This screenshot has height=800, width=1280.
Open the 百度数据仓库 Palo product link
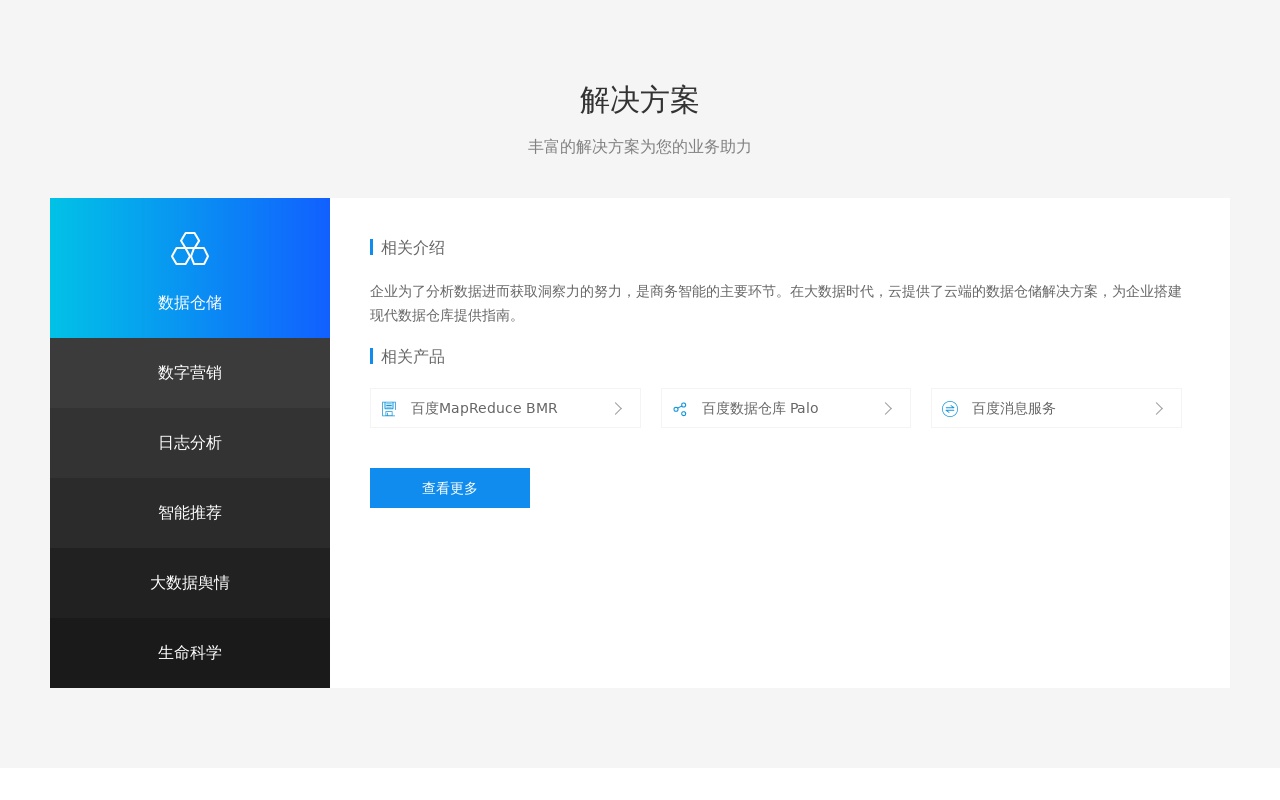click(x=786, y=408)
